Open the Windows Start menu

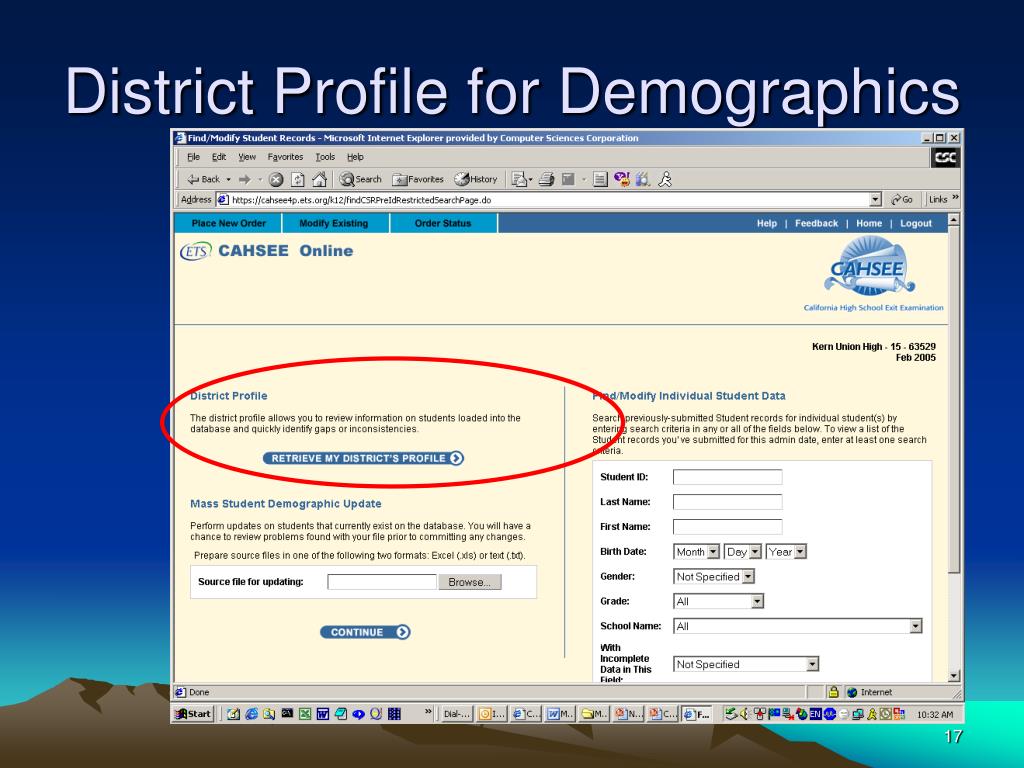point(193,714)
